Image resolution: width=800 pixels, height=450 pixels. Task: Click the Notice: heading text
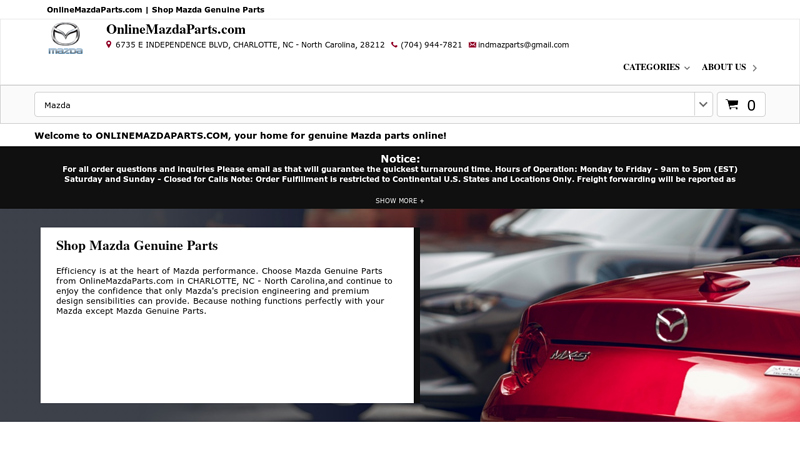(400, 159)
